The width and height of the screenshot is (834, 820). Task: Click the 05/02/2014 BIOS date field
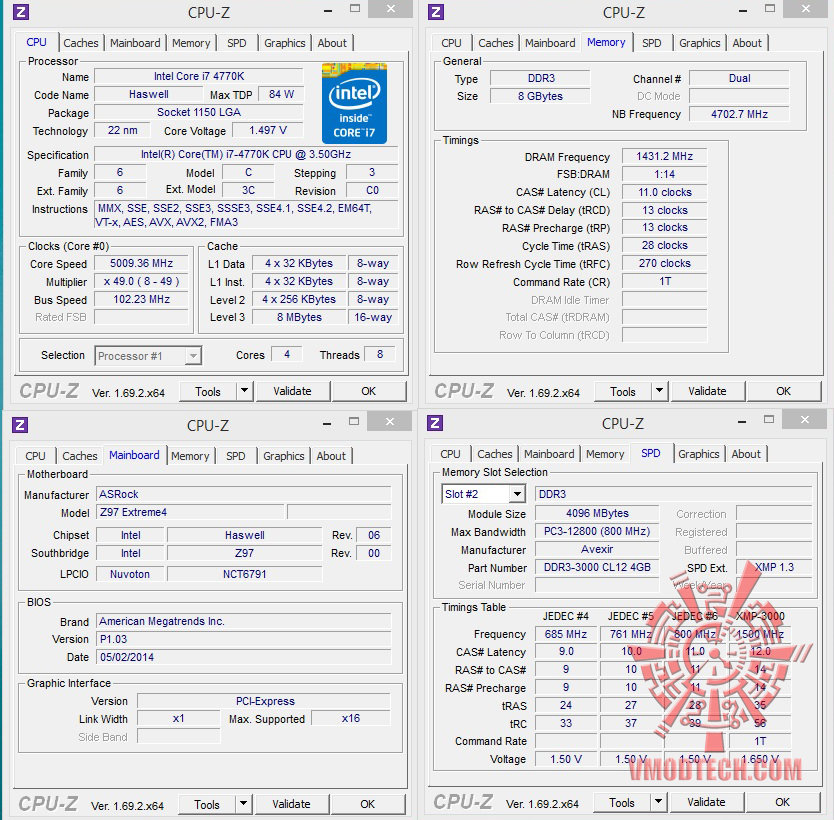[x=244, y=657]
